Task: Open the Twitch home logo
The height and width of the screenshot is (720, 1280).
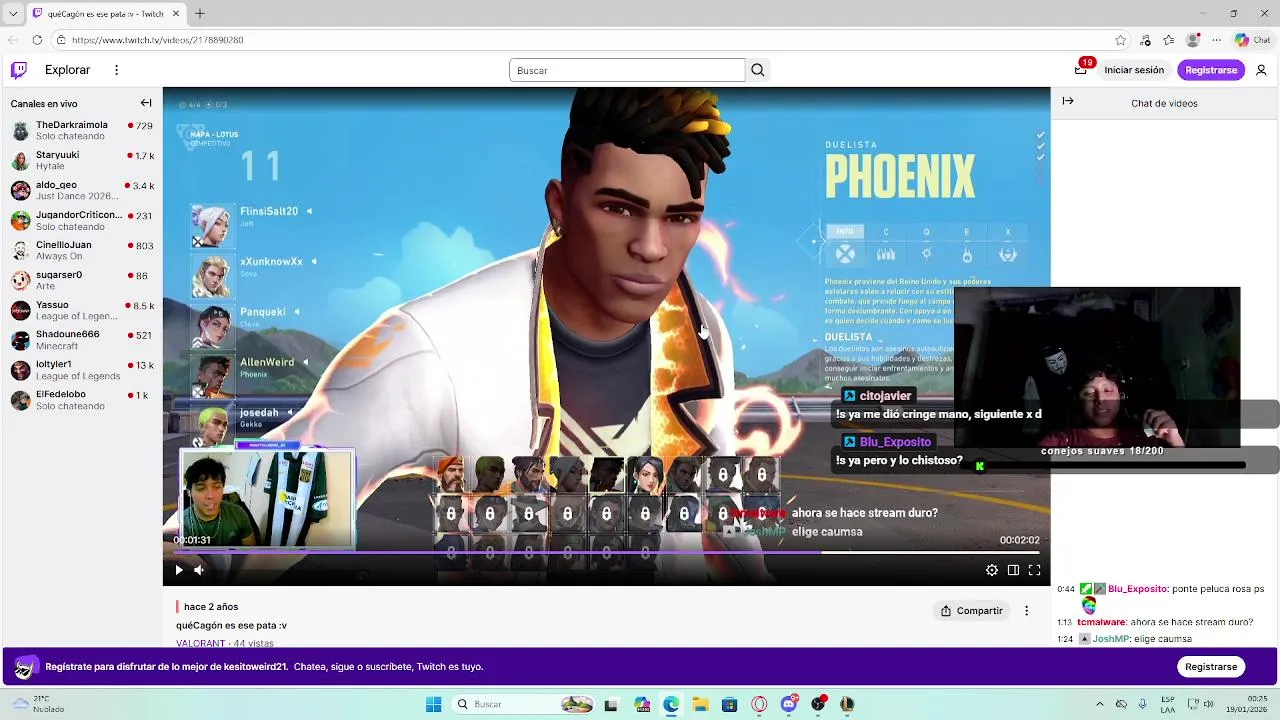Action: tap(19, 70)
